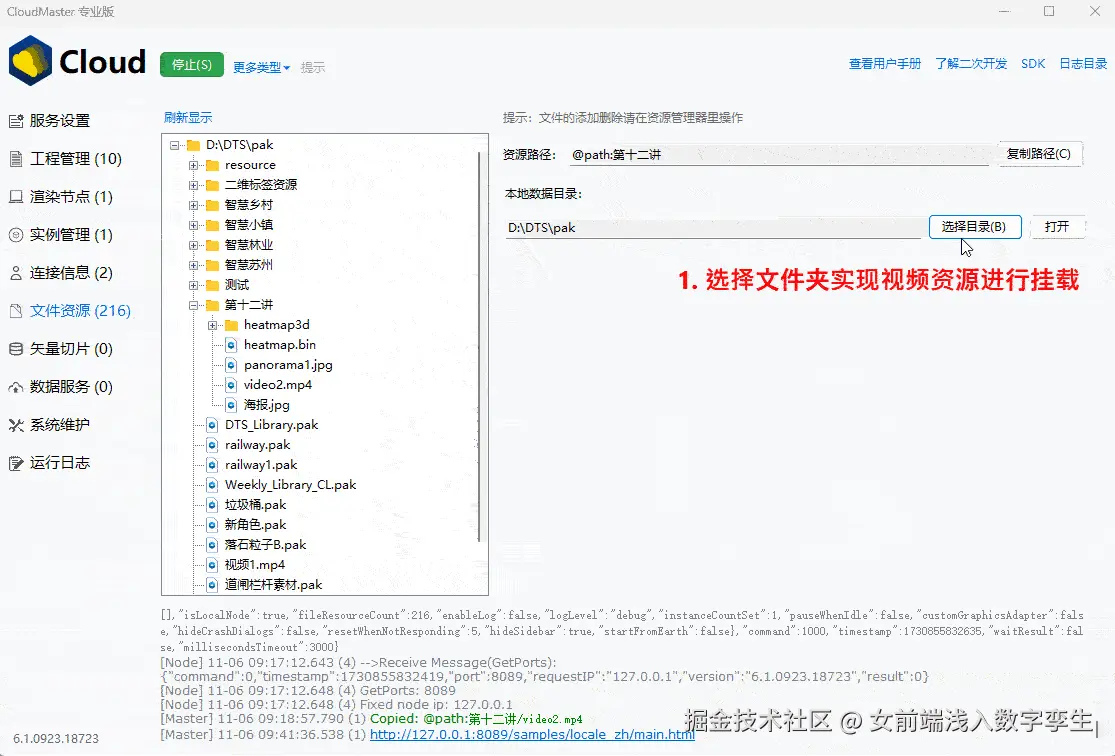The height and width of the screenshot is (756, 1115).
Task: Collapse the 第十二讲 folder node
Action: tap(192, 304)
